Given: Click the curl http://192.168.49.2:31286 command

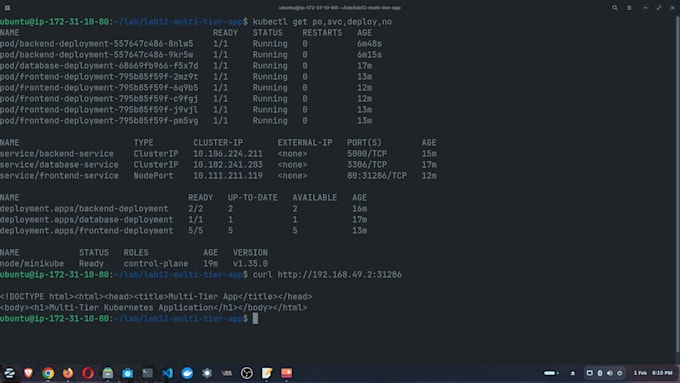Looking at the screenshot, I should pyautogui.click(x=327, y=275).
